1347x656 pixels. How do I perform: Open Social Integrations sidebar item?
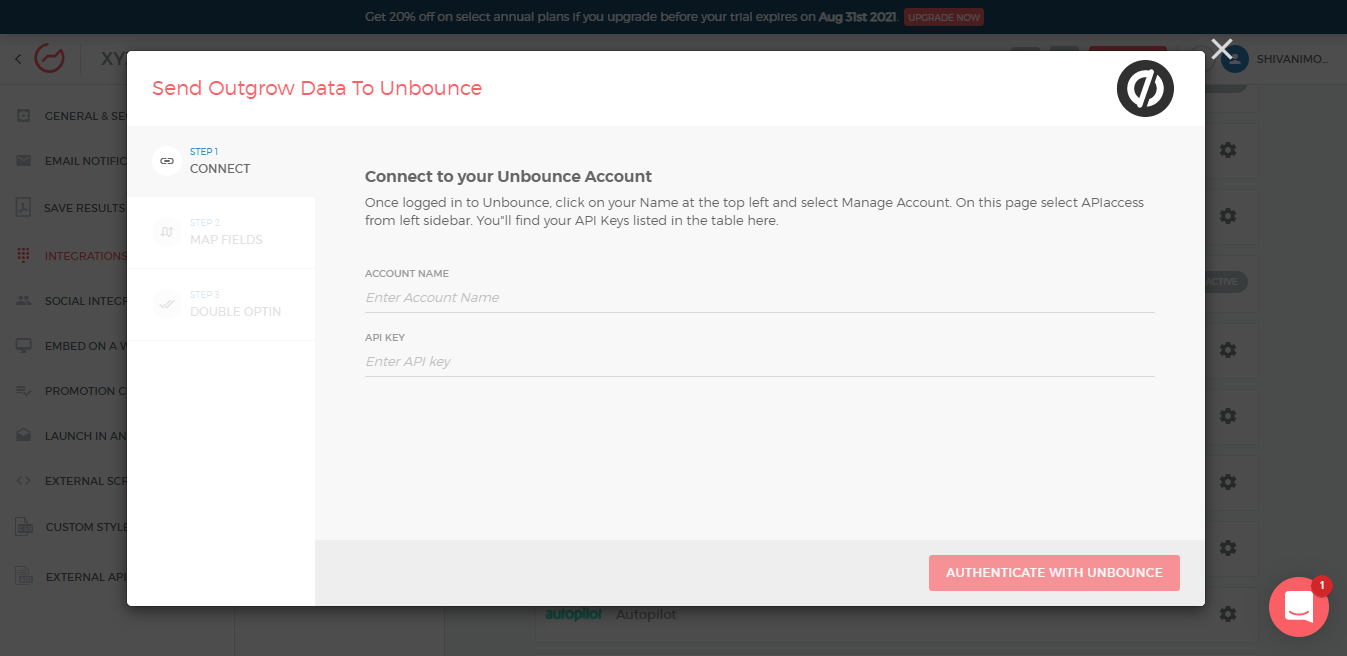[72, 301]
